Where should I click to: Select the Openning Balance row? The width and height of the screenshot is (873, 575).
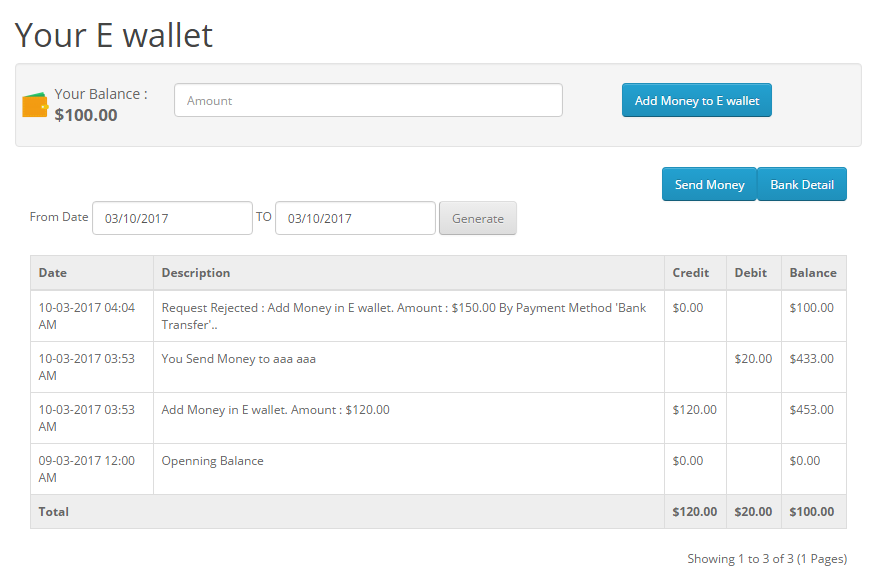pyautogui.click(x=213, y=461)
